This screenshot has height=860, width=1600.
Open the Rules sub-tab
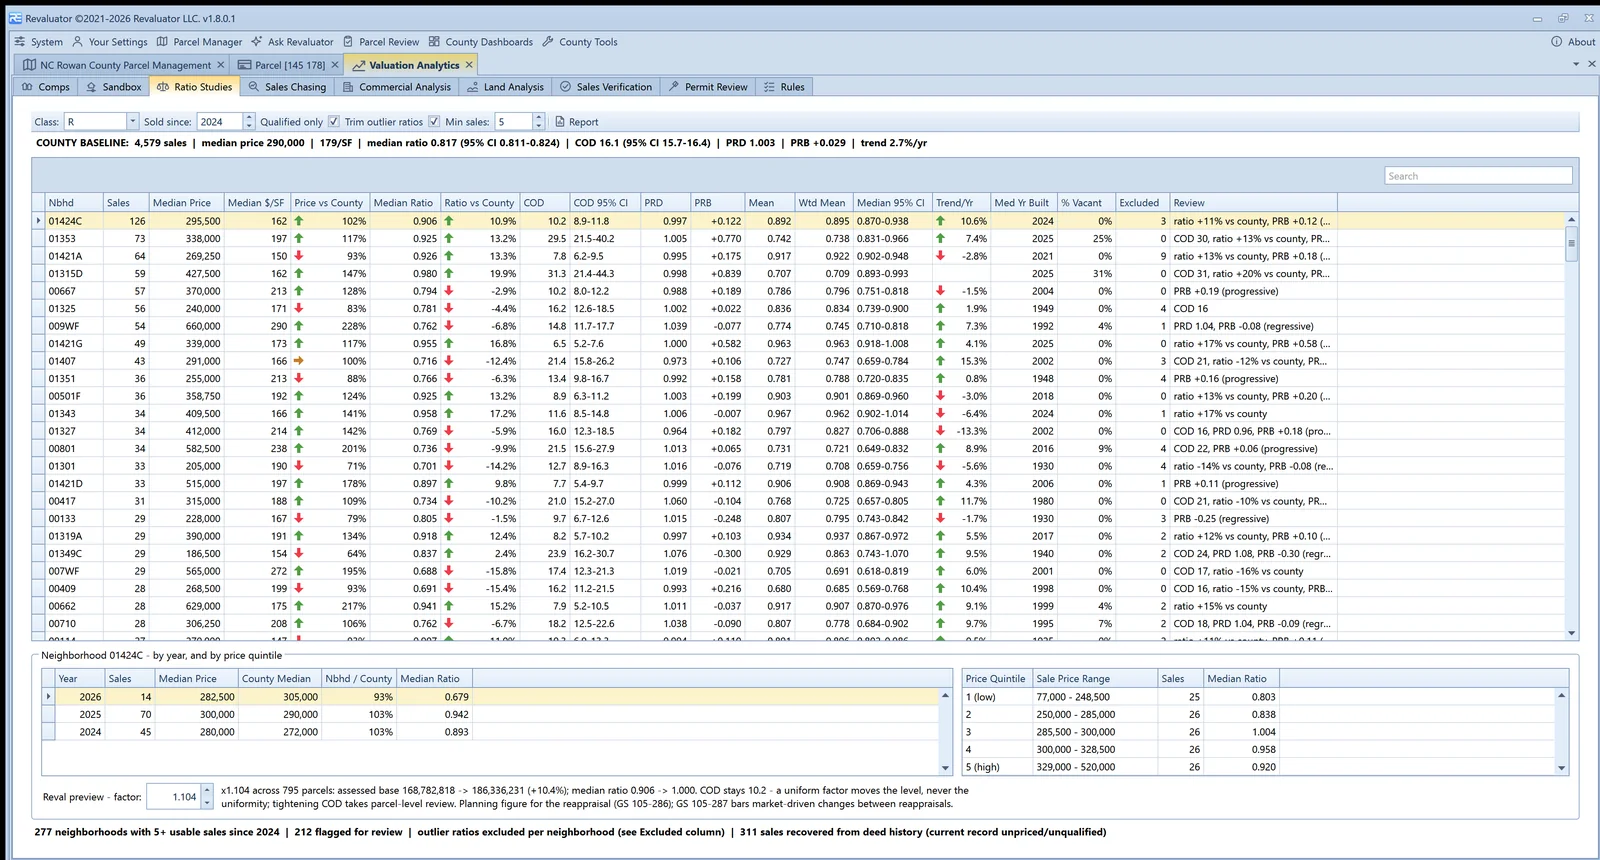pyautogui.click(x=784, y=87)
